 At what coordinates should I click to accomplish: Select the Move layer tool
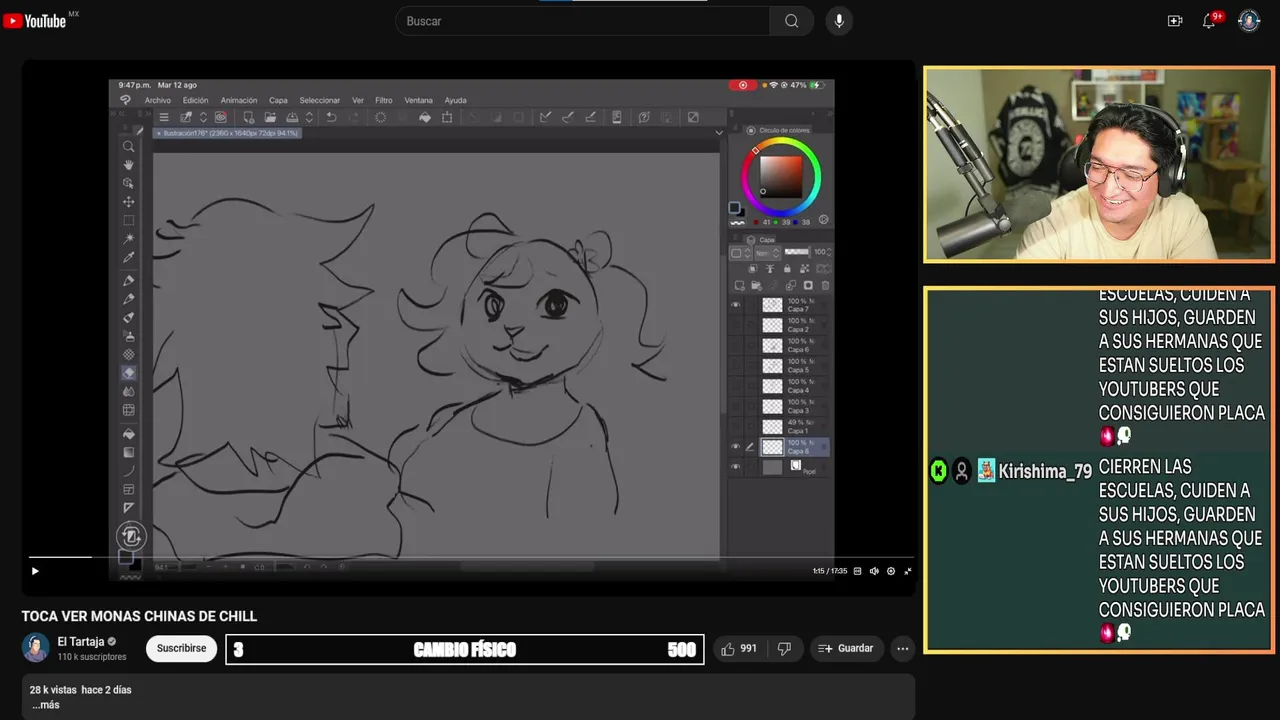pos(128,202)
